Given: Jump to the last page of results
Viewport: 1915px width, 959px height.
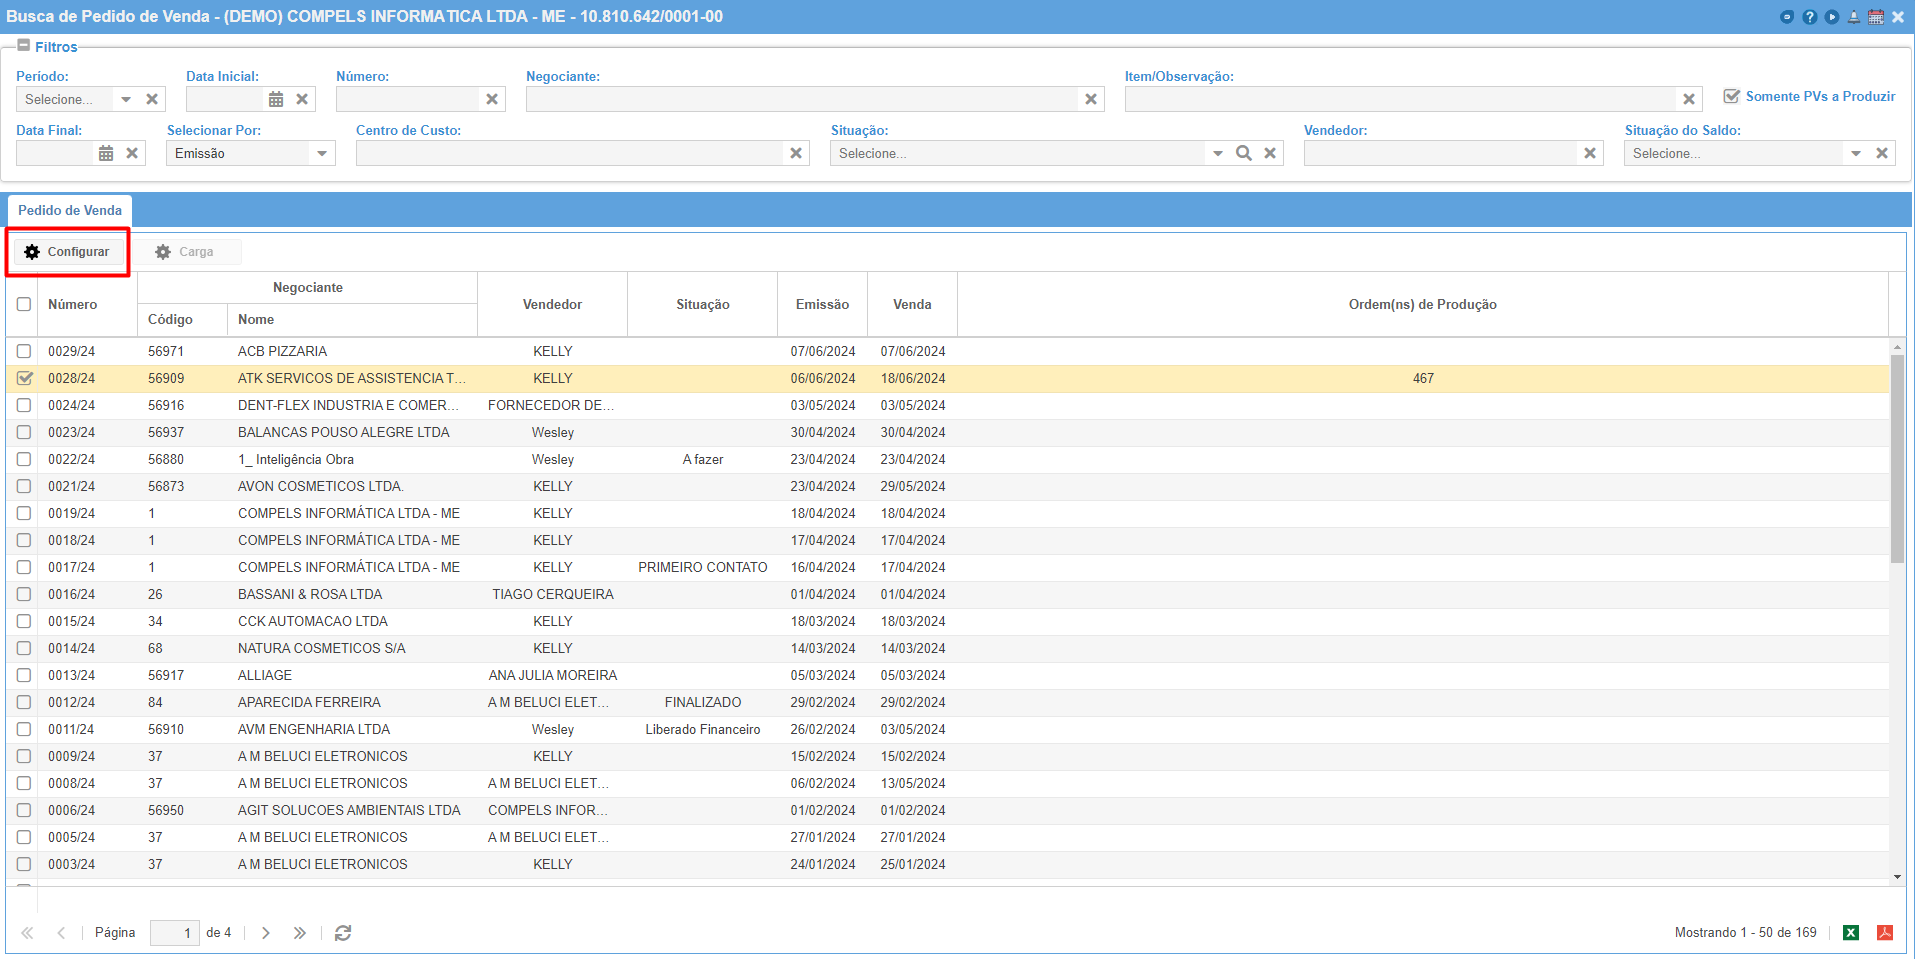Looking at the screenshot, I should point(300,933).
